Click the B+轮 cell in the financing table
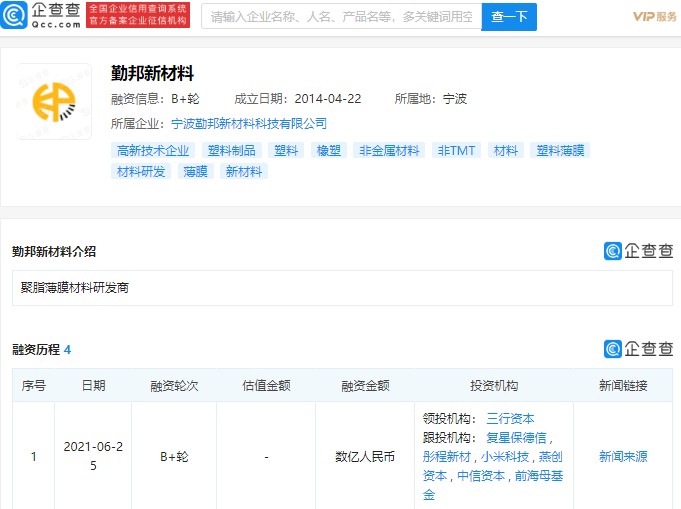The height and width of the screenshot is (509, 681). click(174, 456)
